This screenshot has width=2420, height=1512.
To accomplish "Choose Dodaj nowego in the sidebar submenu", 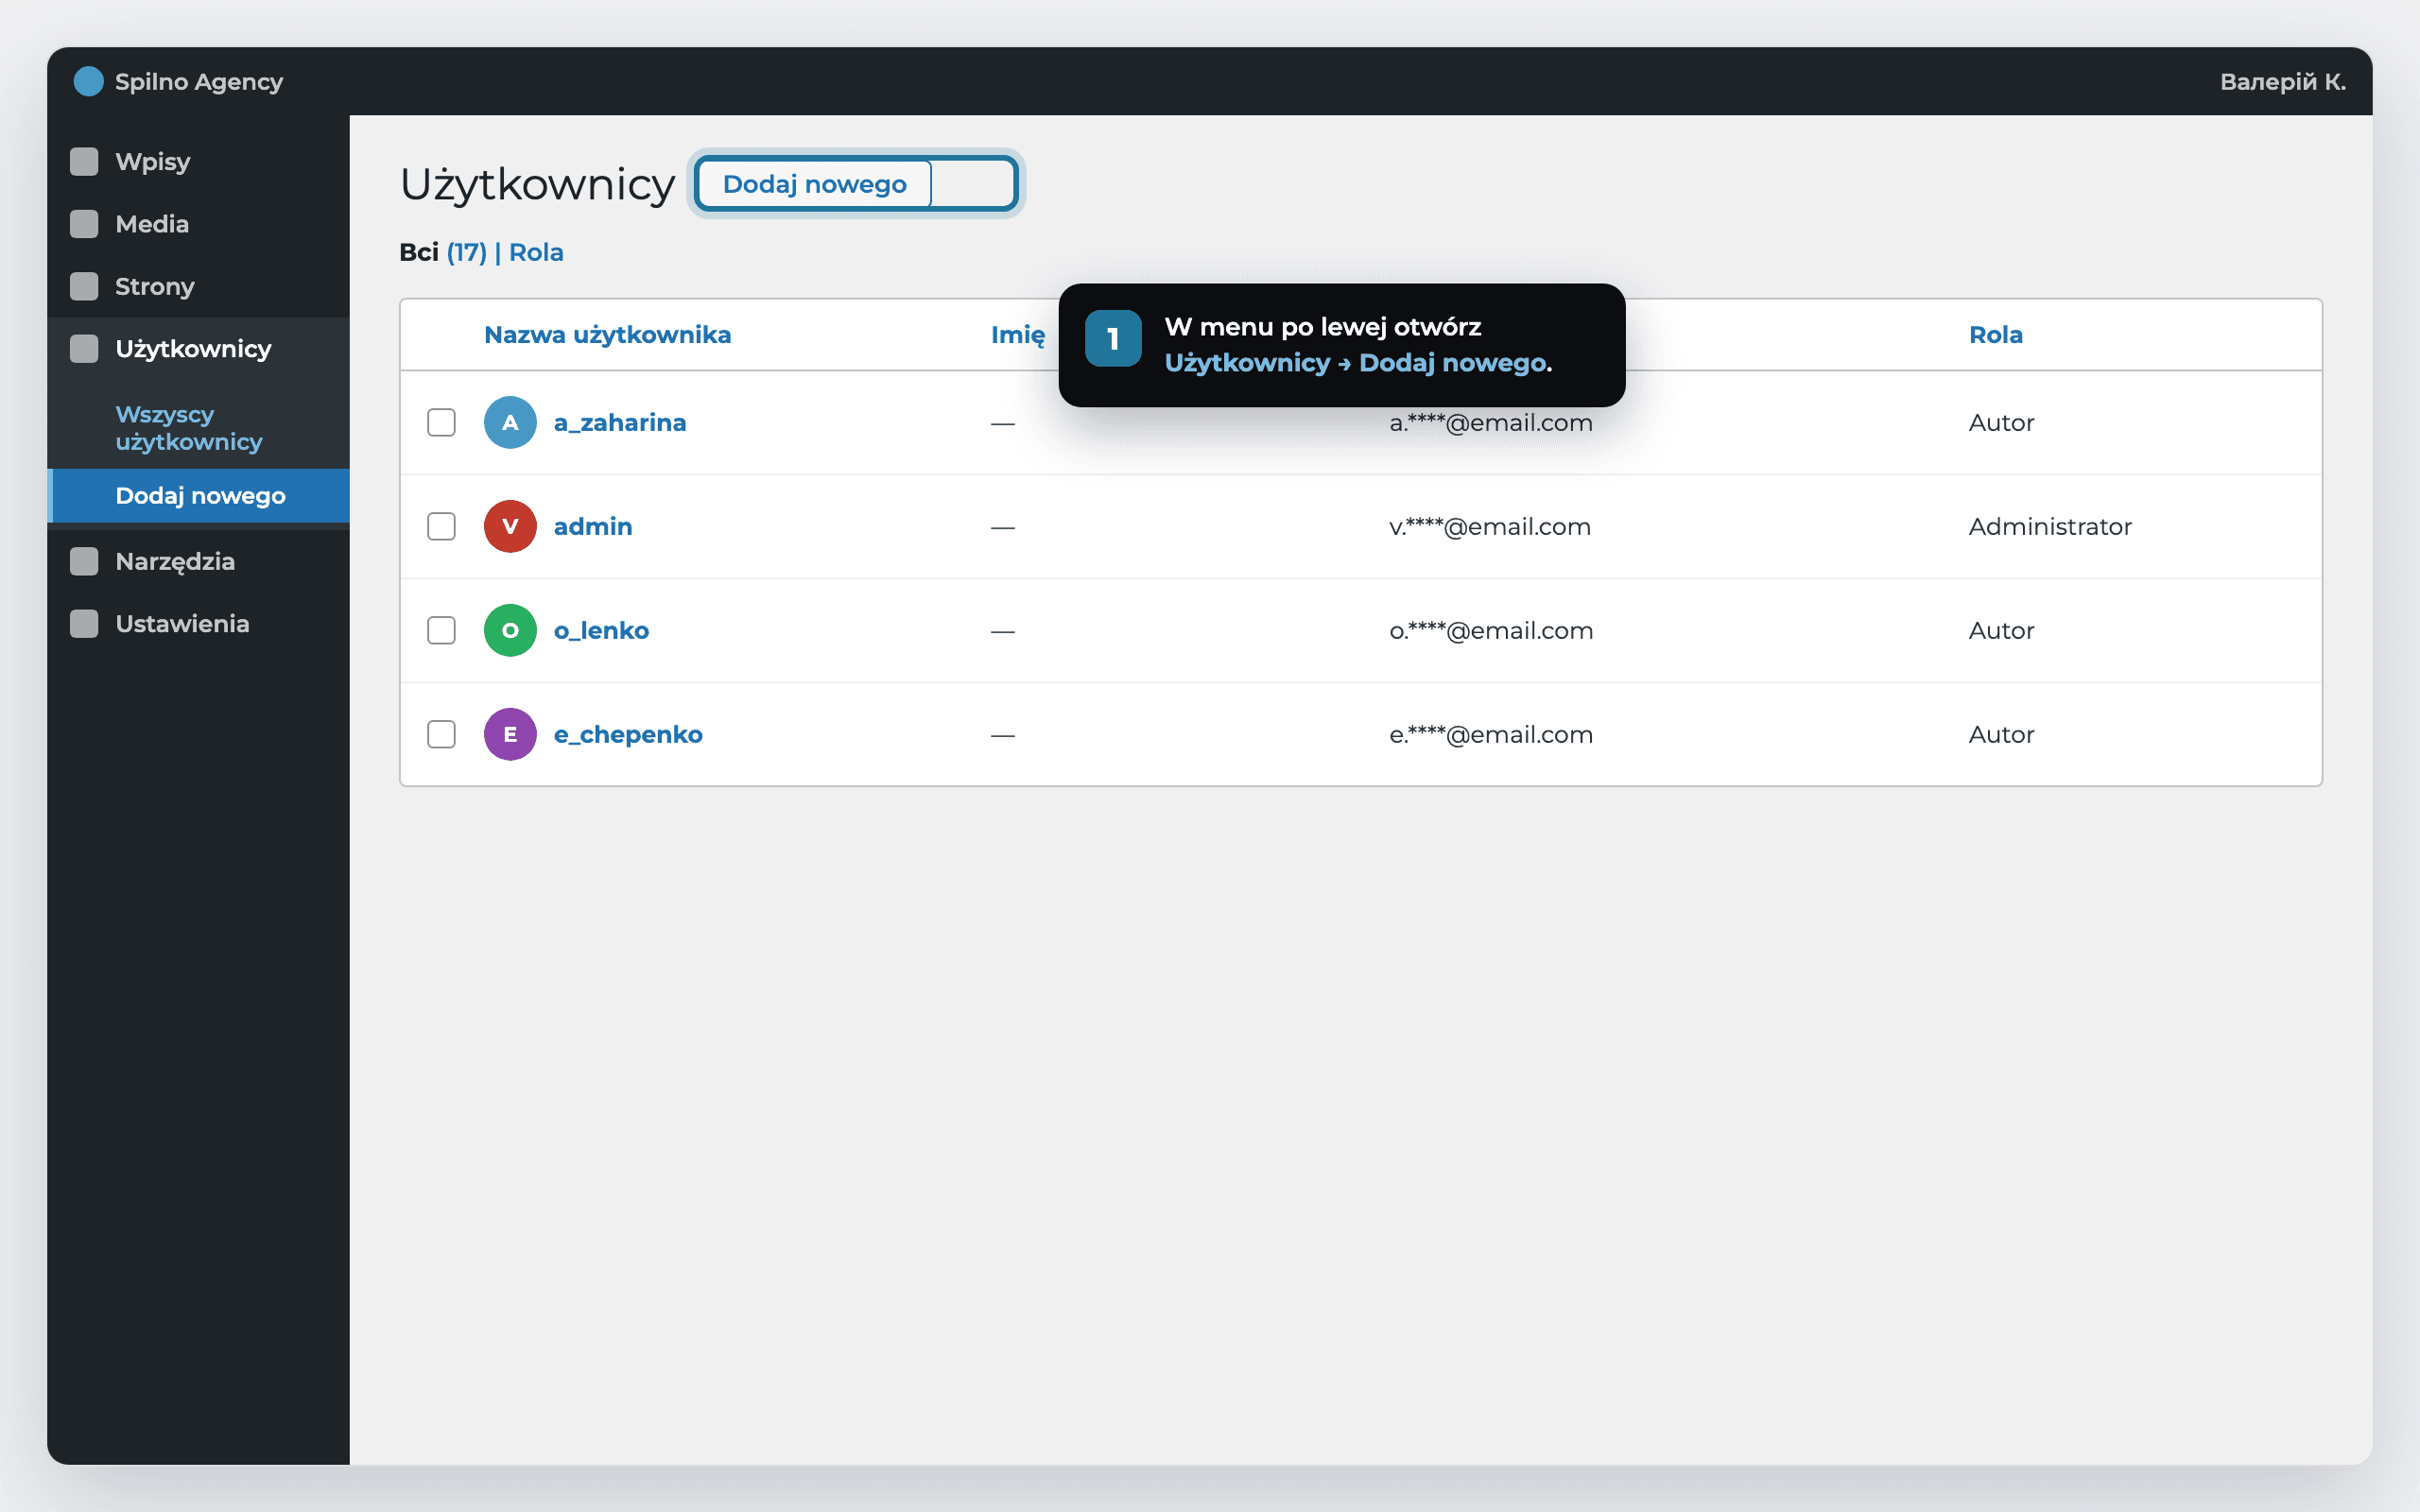I will [198, 496].
